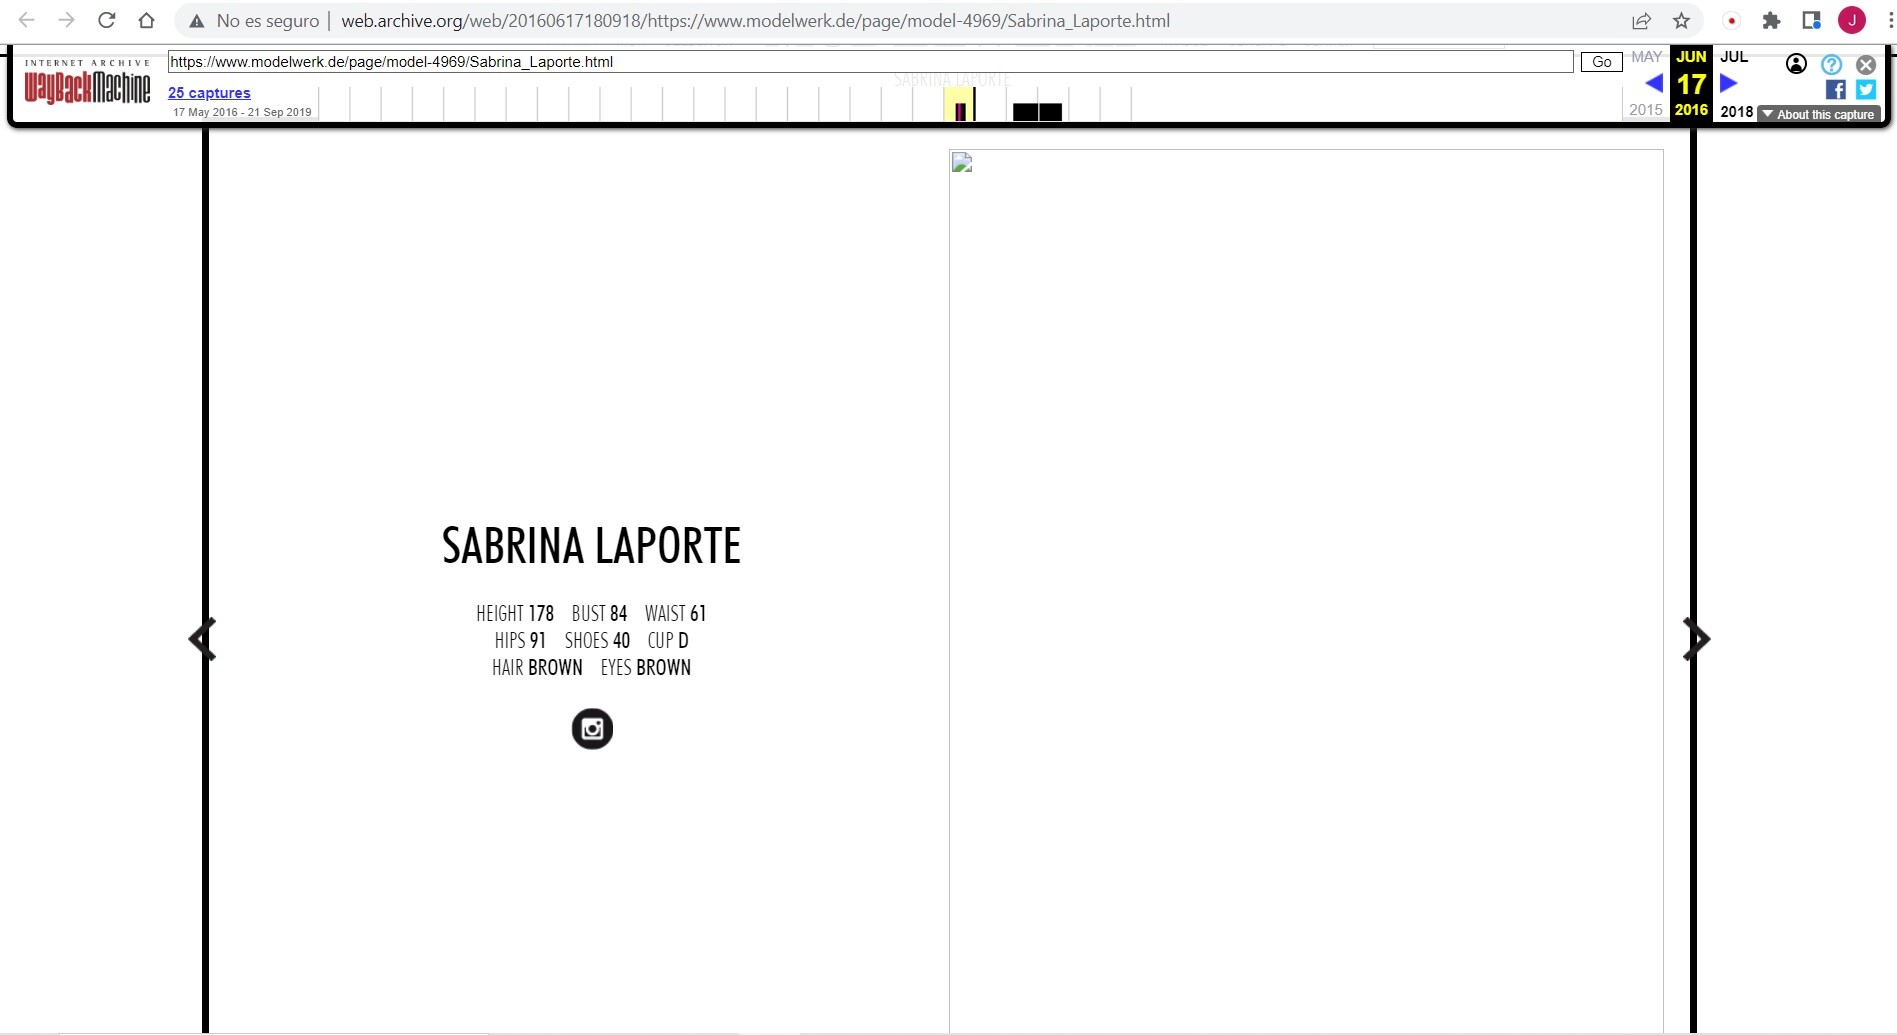Click the Wayback URL input field

click(x=870, y=62)
